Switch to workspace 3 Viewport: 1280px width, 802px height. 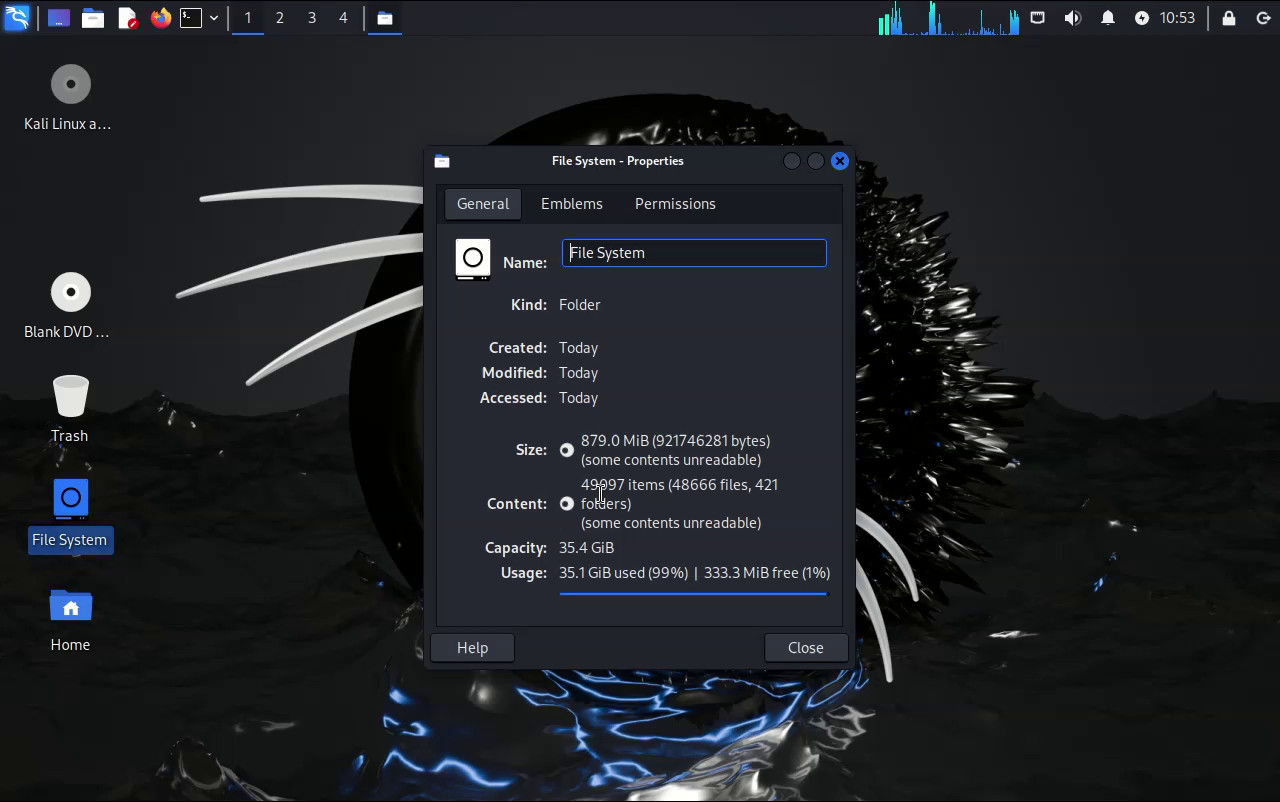pos(312,18)
